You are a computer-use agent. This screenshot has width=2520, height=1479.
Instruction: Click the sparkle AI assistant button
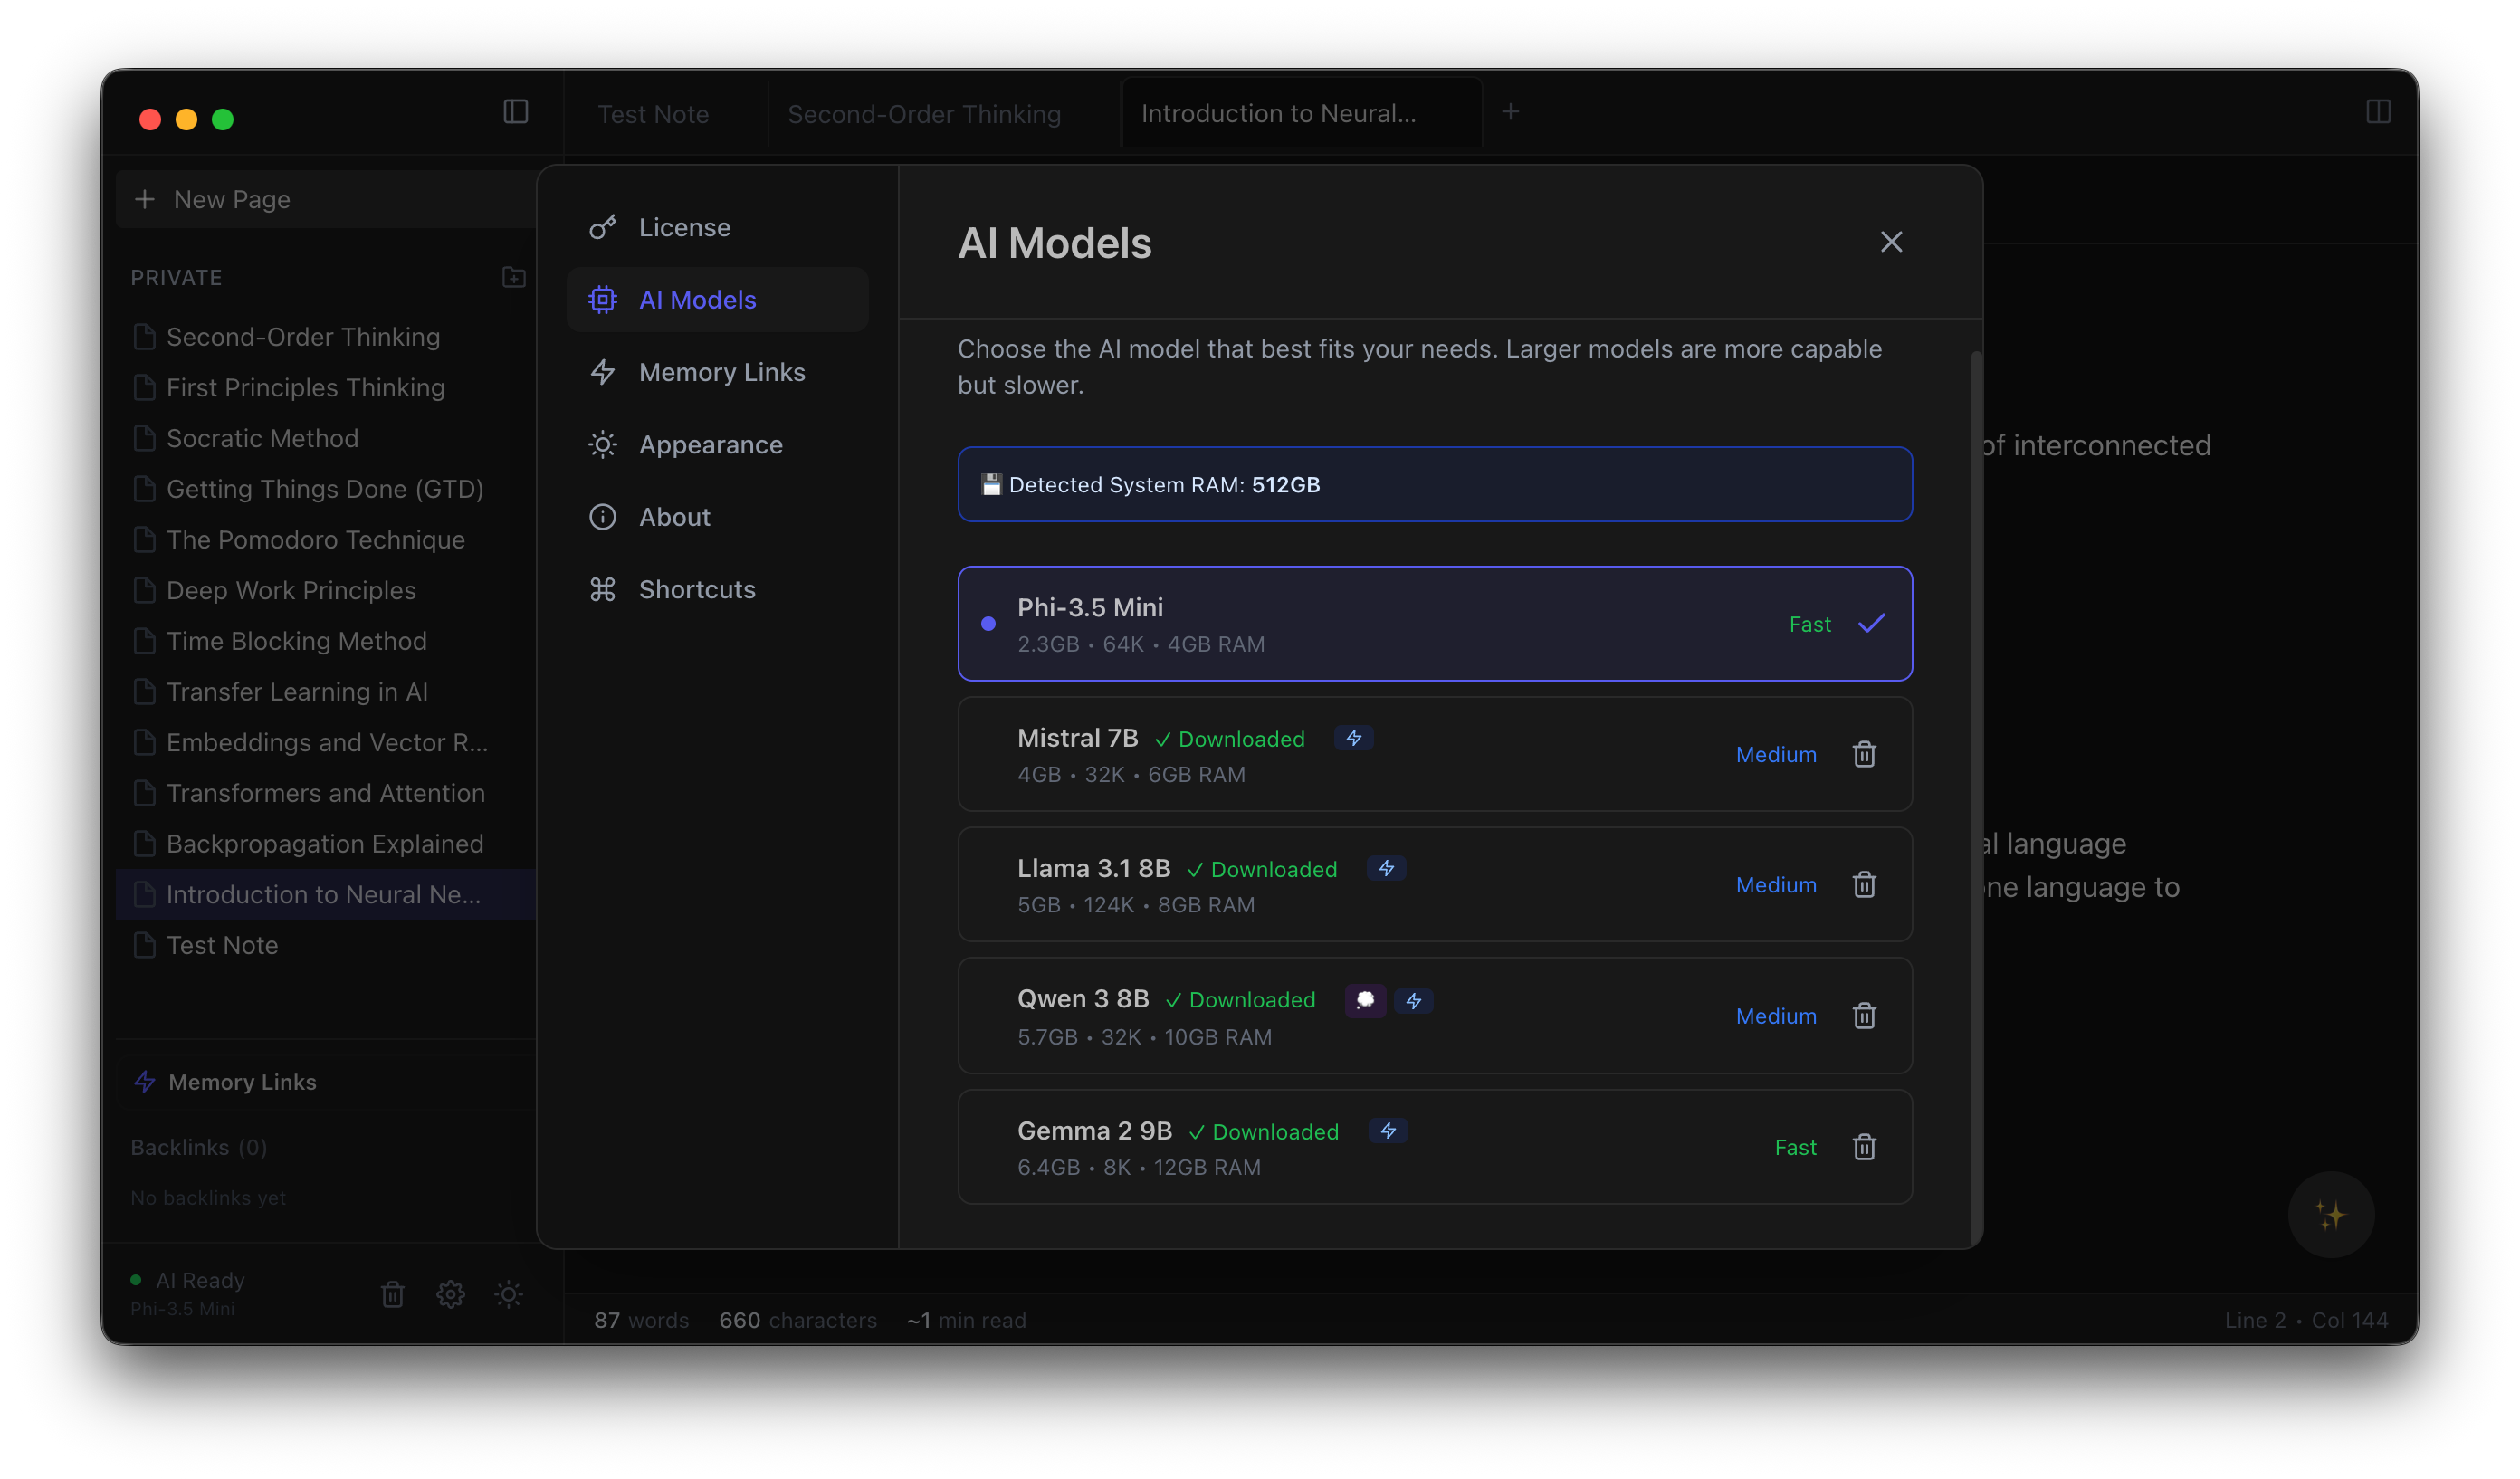coord(2330,1214)
